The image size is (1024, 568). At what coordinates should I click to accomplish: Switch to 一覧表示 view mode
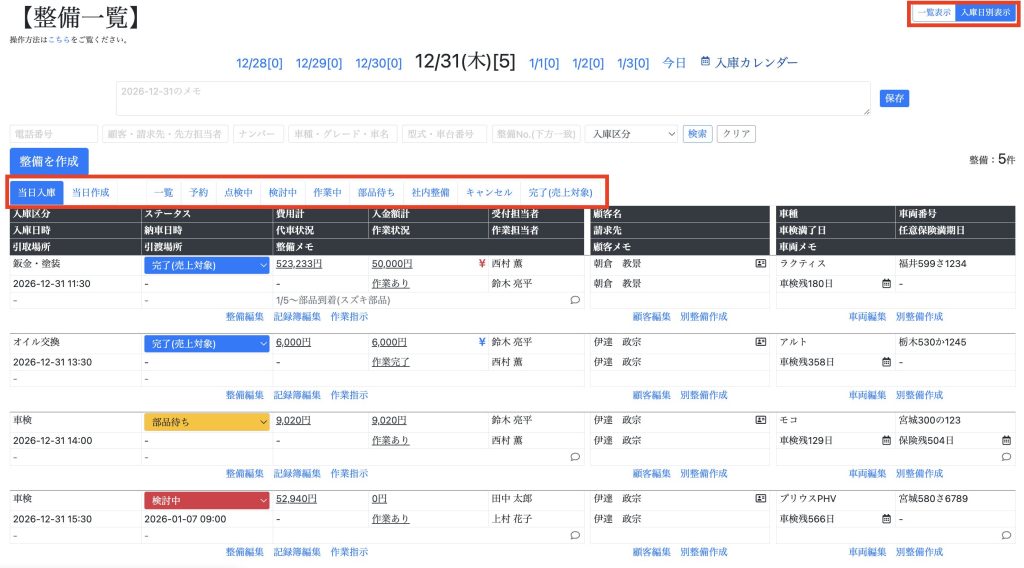click(x=933, y=13)
